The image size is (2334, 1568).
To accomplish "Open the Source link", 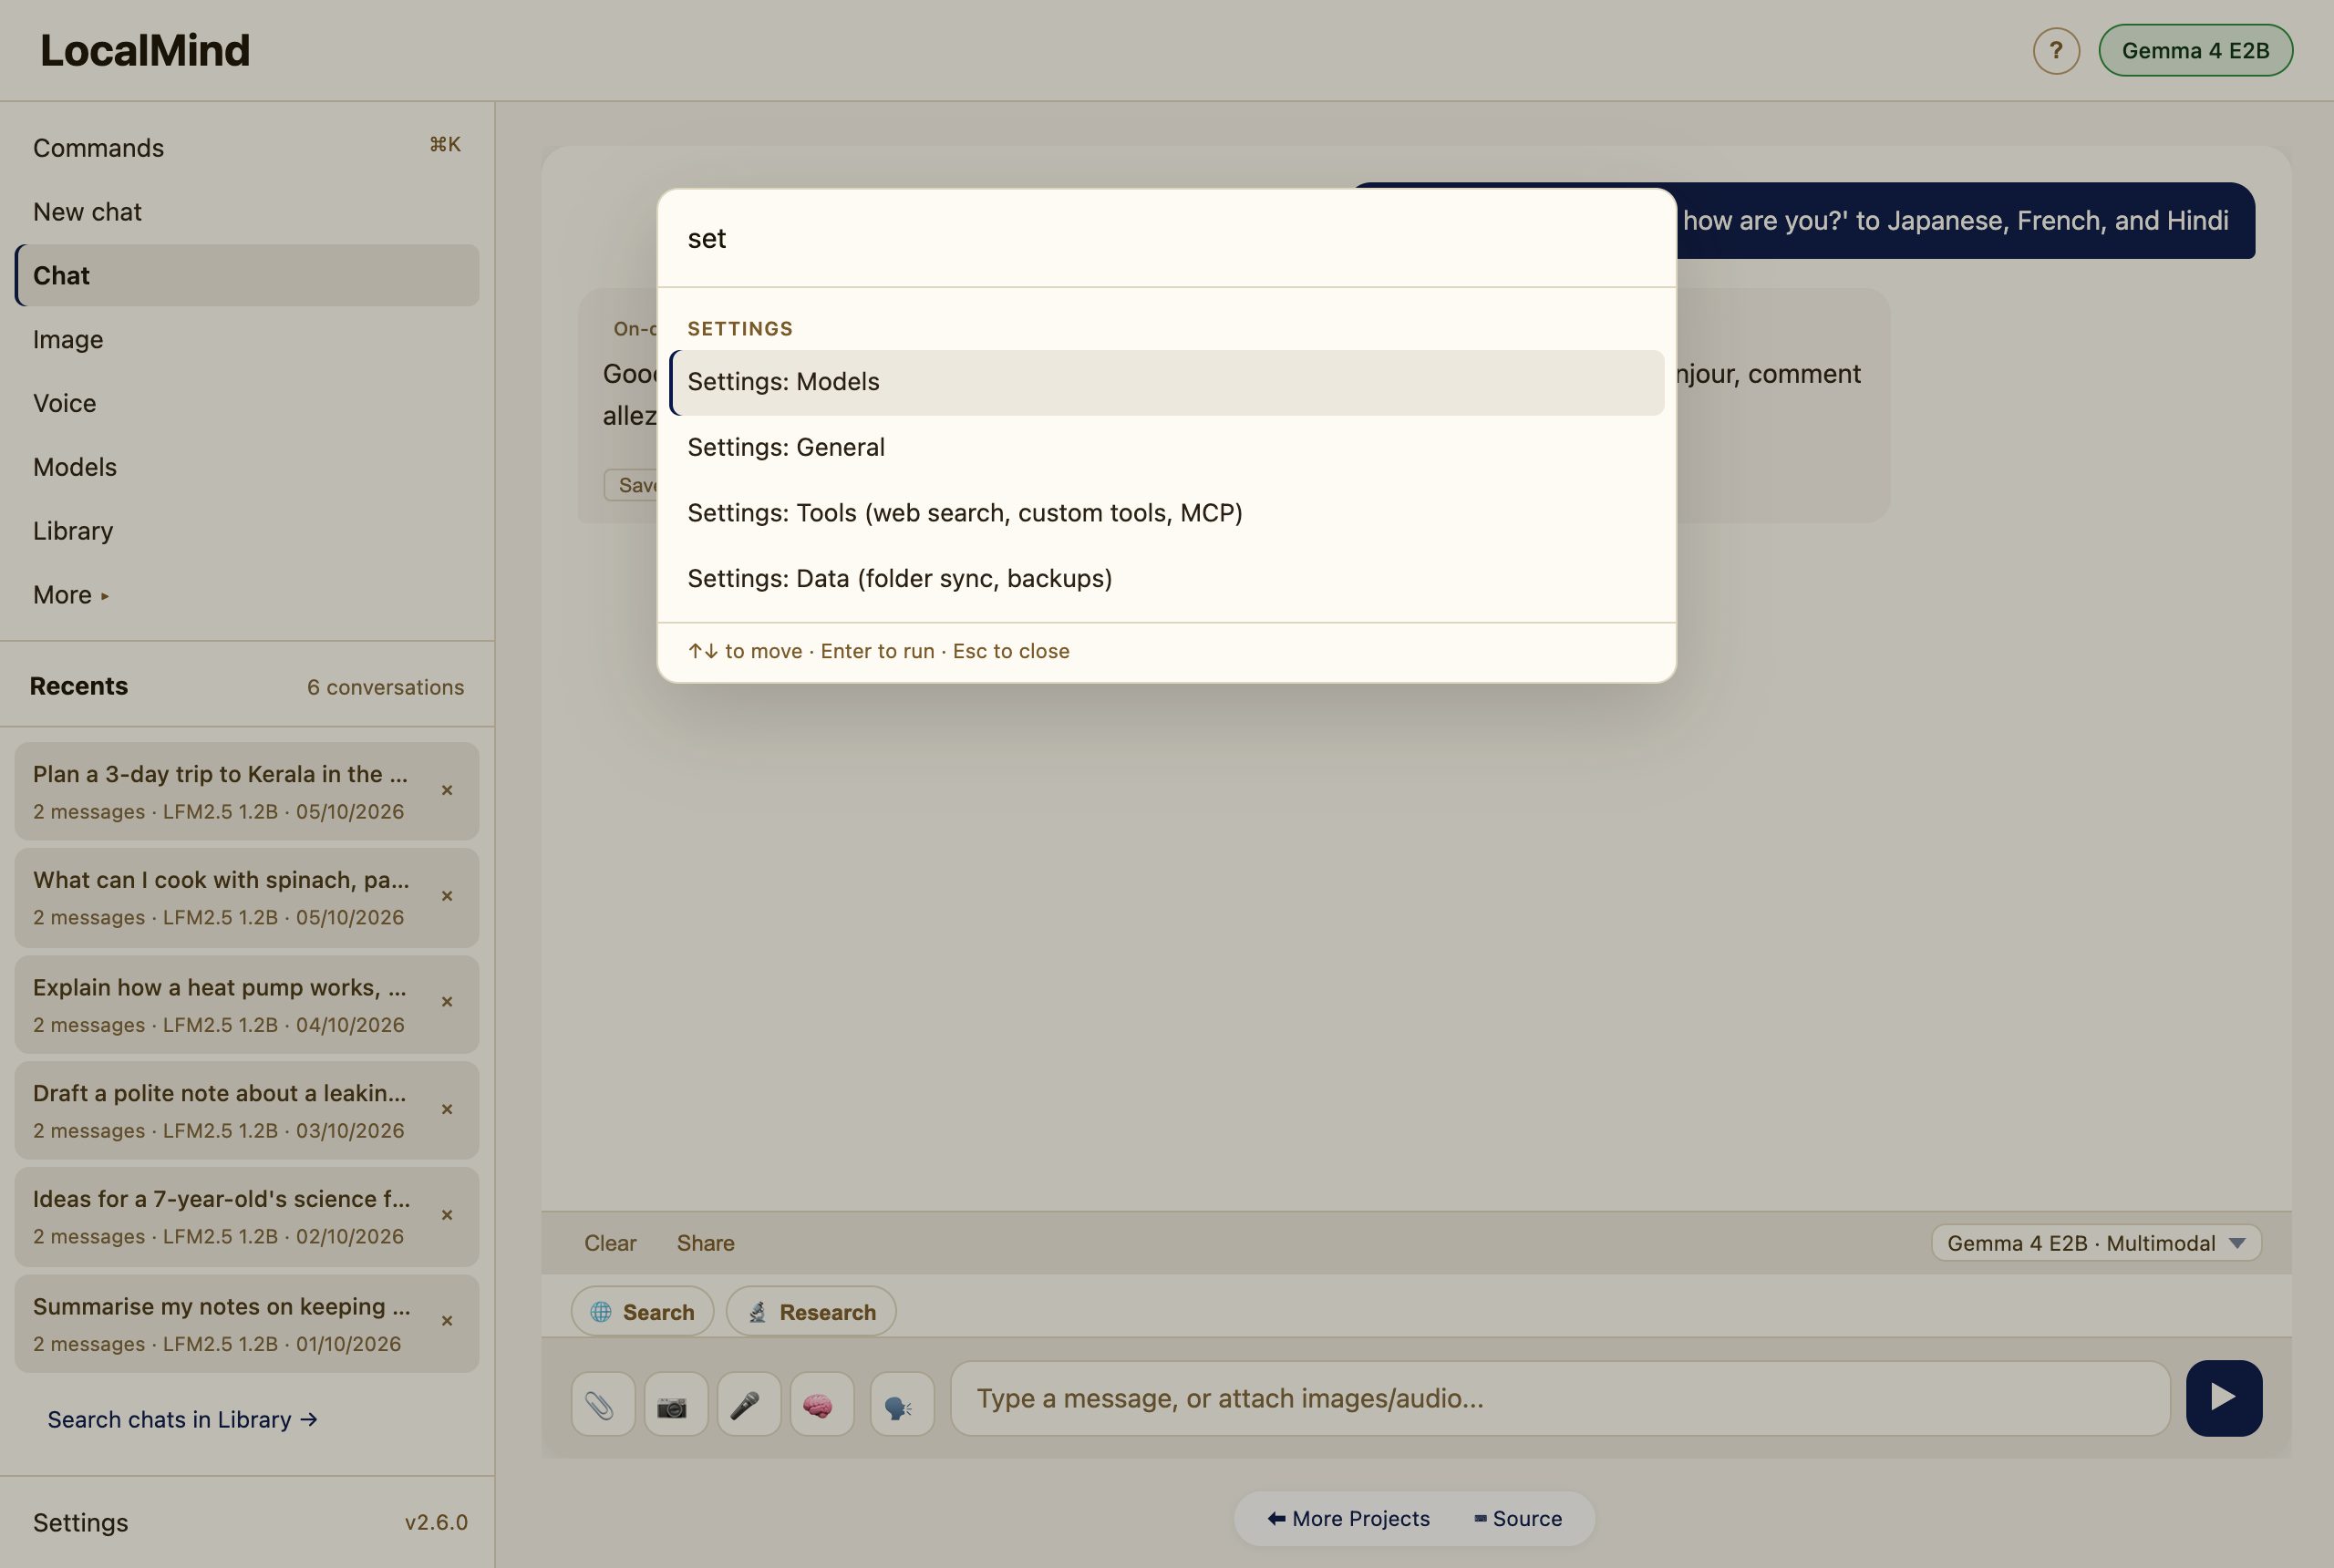I will [1517, 1518].
